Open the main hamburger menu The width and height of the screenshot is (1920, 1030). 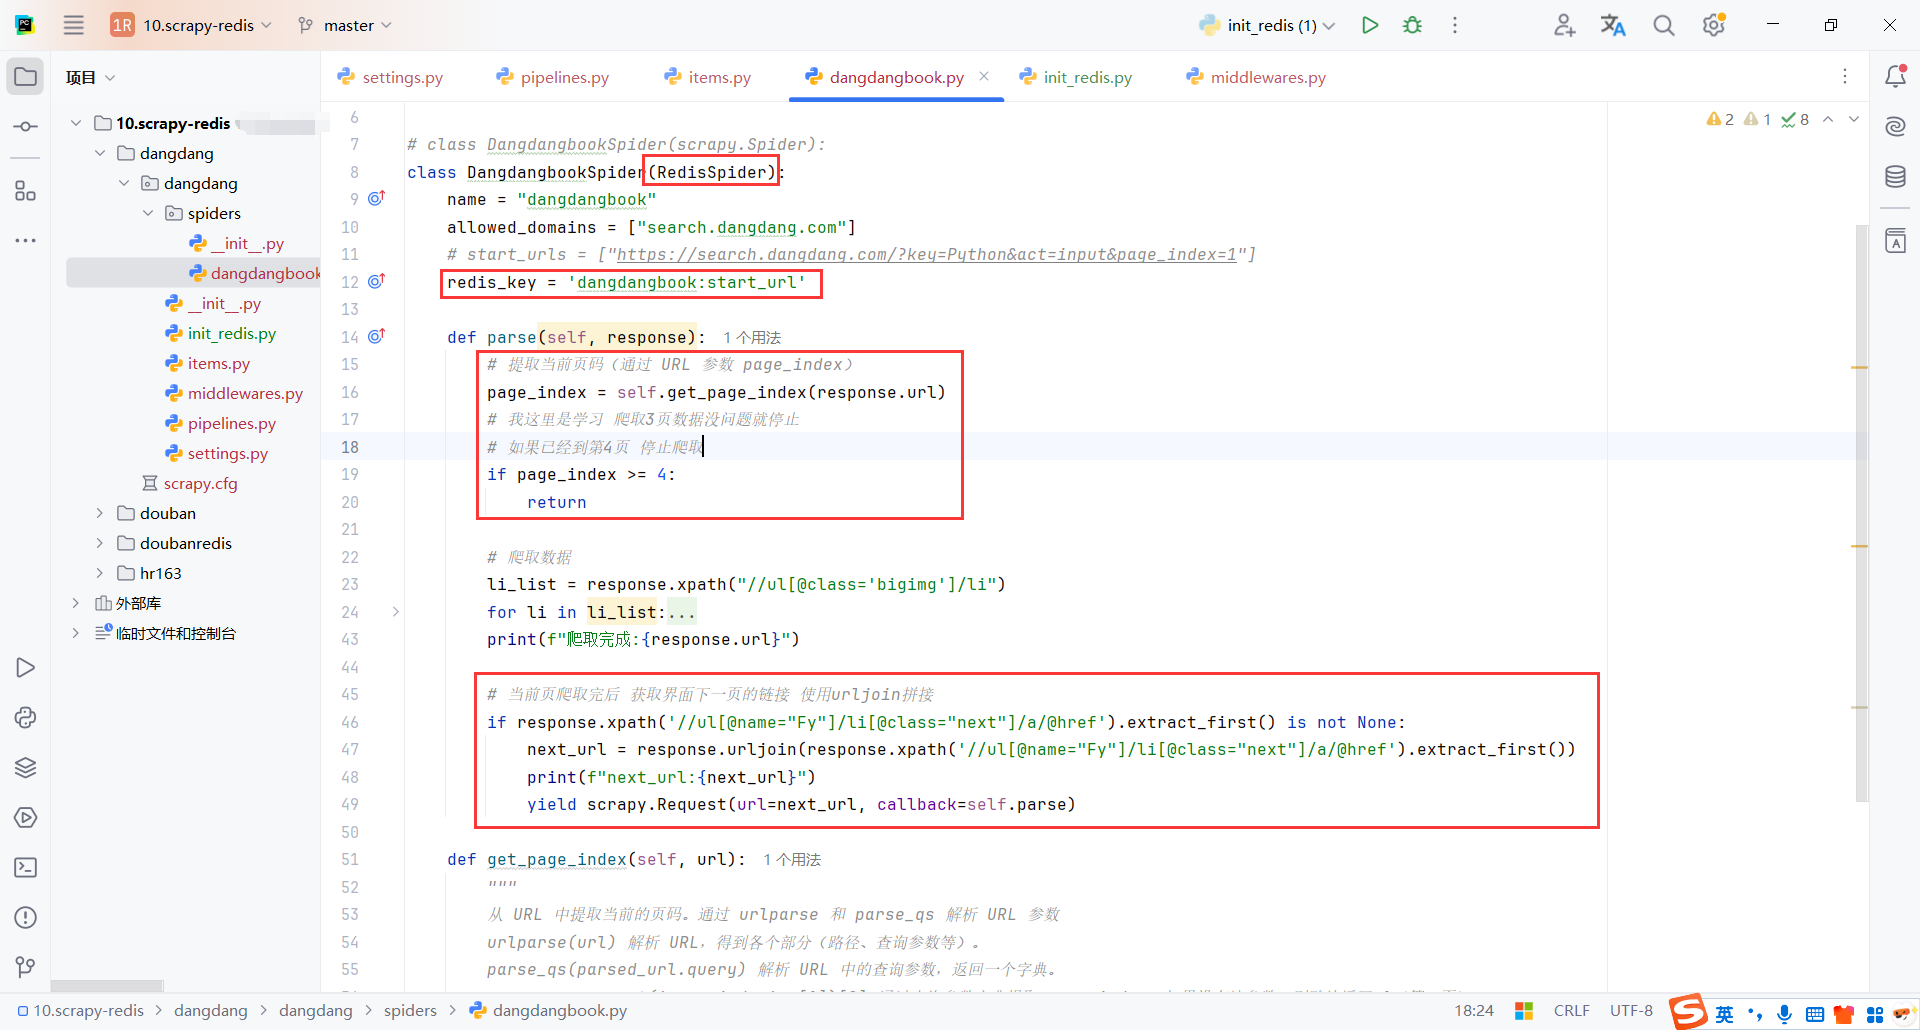click(74, 25)
